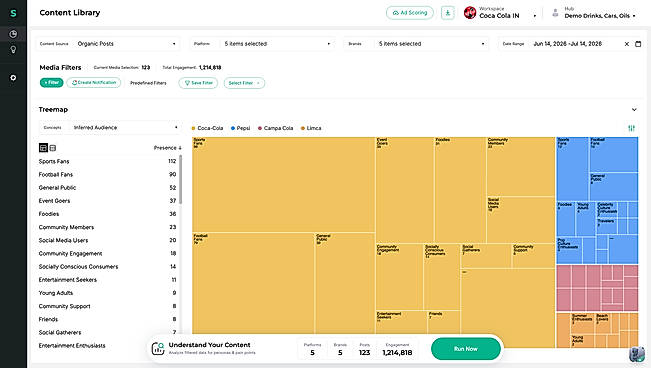Image resolution: width=651 pixels, height=368 pixels.
Task: Click the Coca Cola workspace logo
Action: (x=470, y=13)
